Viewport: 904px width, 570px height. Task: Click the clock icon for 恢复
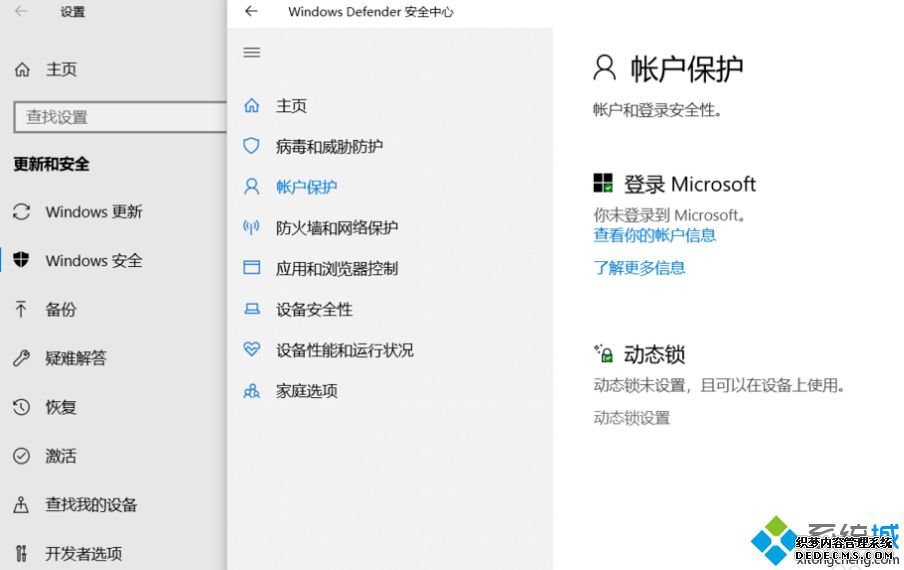(x=21, y=407)
